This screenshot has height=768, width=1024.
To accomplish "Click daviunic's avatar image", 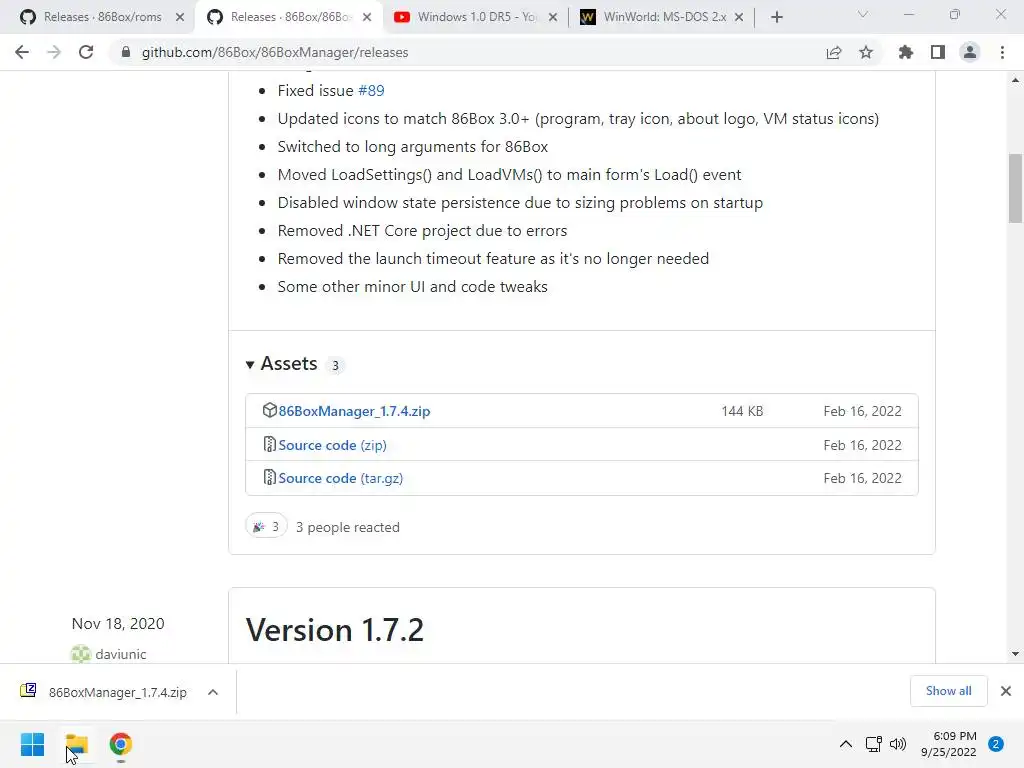I will 80,654.
